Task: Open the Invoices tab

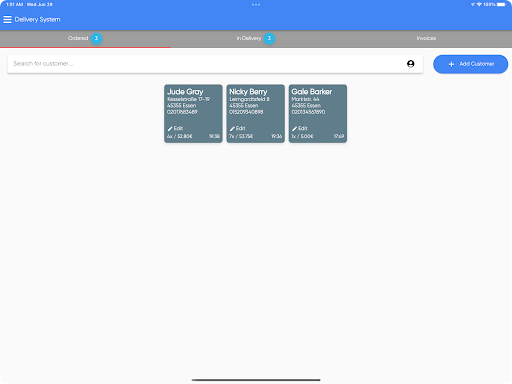Action: 426,38
